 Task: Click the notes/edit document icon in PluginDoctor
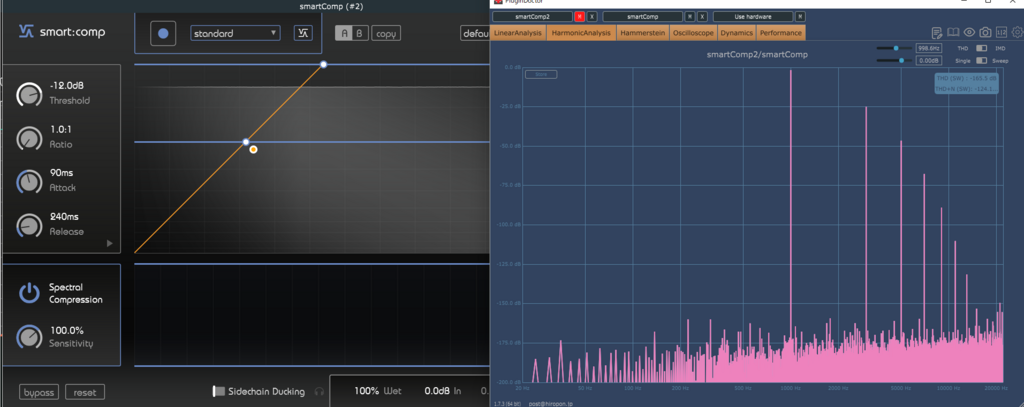937,33
